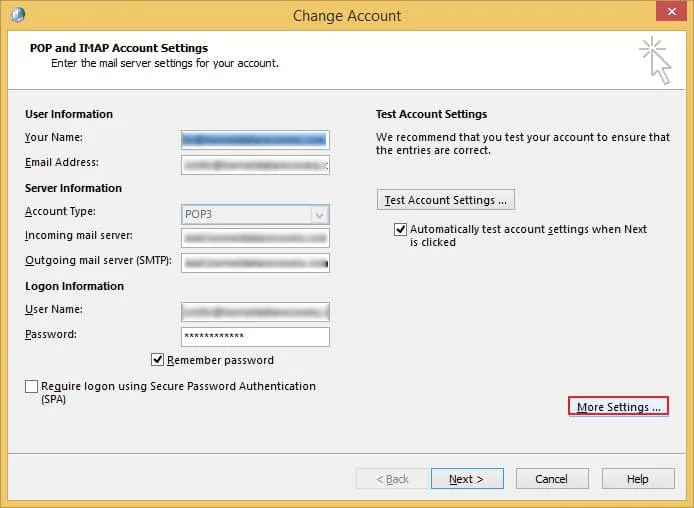Image resolution: width=694 pixels, height=508 pixels.
Task: Close the Change Account dialog
Action: (x=671, y=12)
